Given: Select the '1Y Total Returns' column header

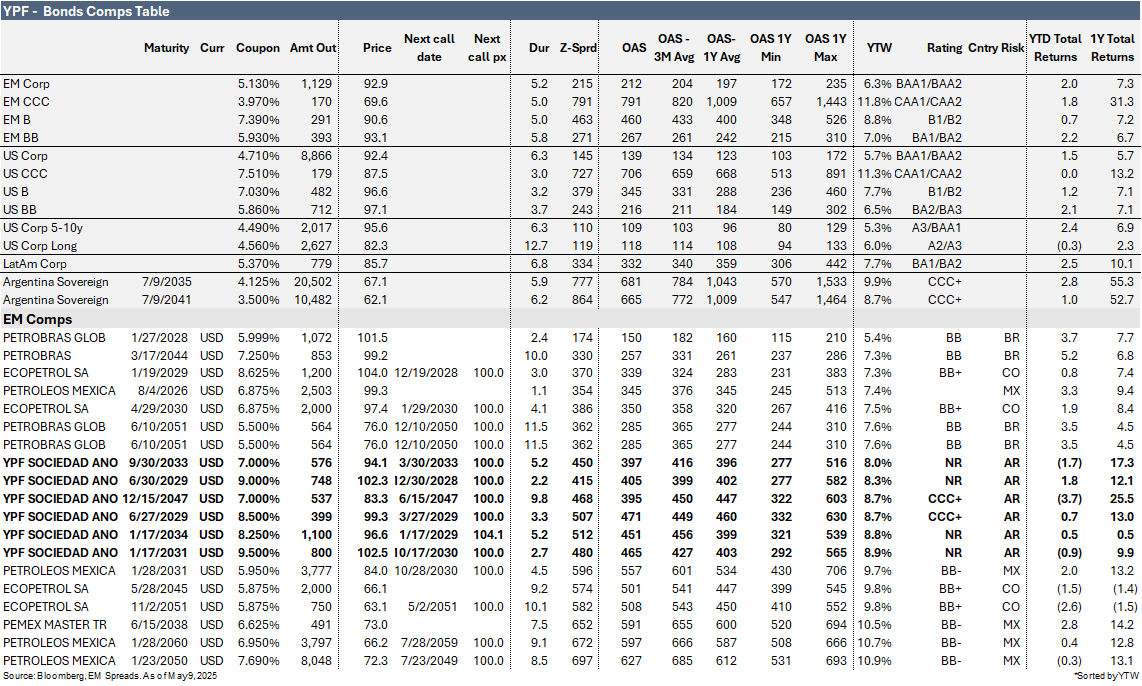Looking at the screenshot, I should pyautogui.click(x=1112, y=47).
